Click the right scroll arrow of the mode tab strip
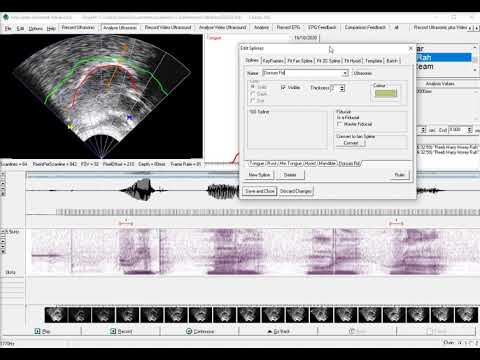480x360 pixels. tap(476, 28)
